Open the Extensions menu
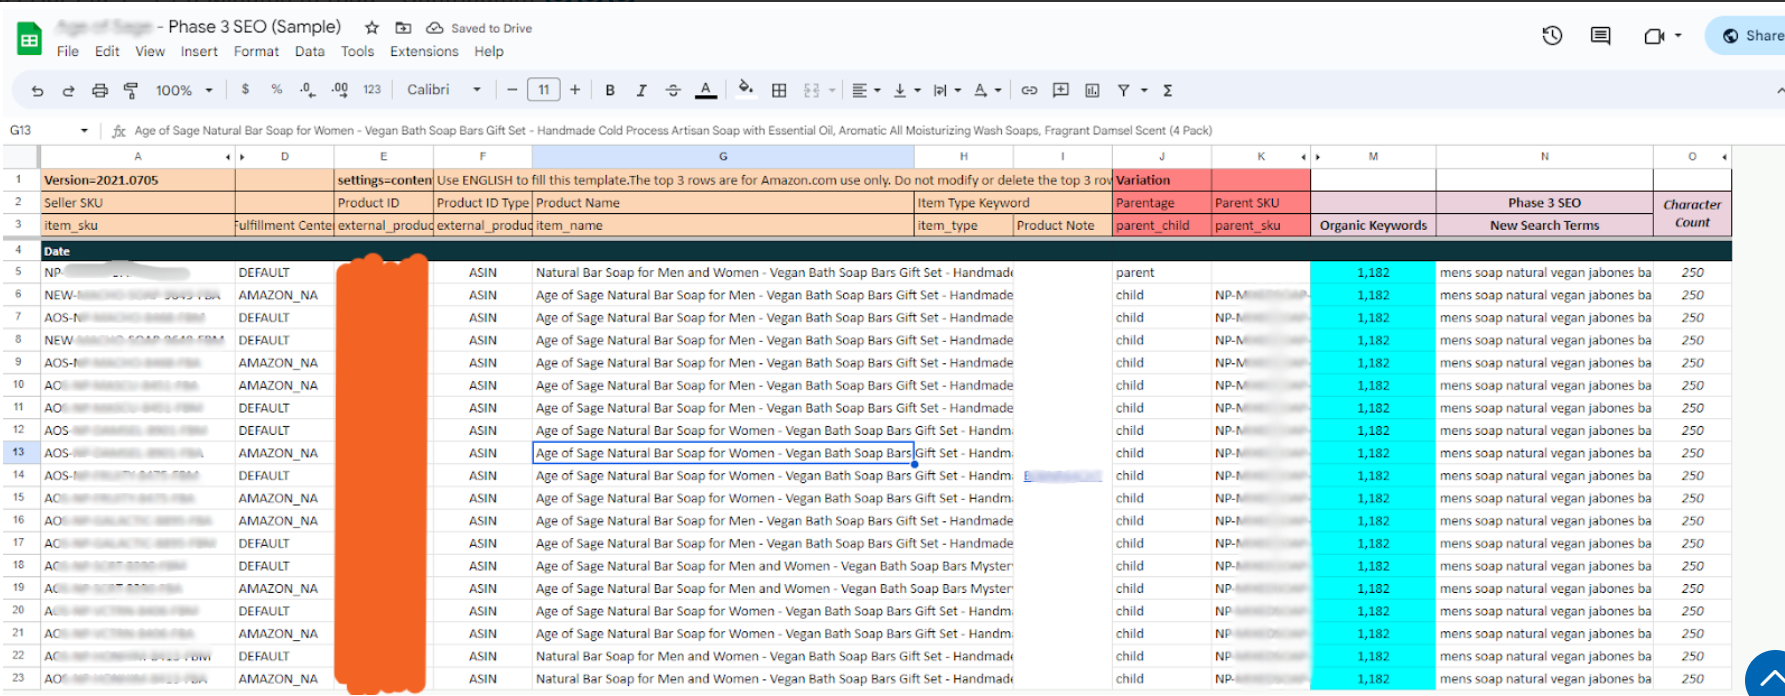The height and width of the screenshot is (696, 1785). (424, 52)
